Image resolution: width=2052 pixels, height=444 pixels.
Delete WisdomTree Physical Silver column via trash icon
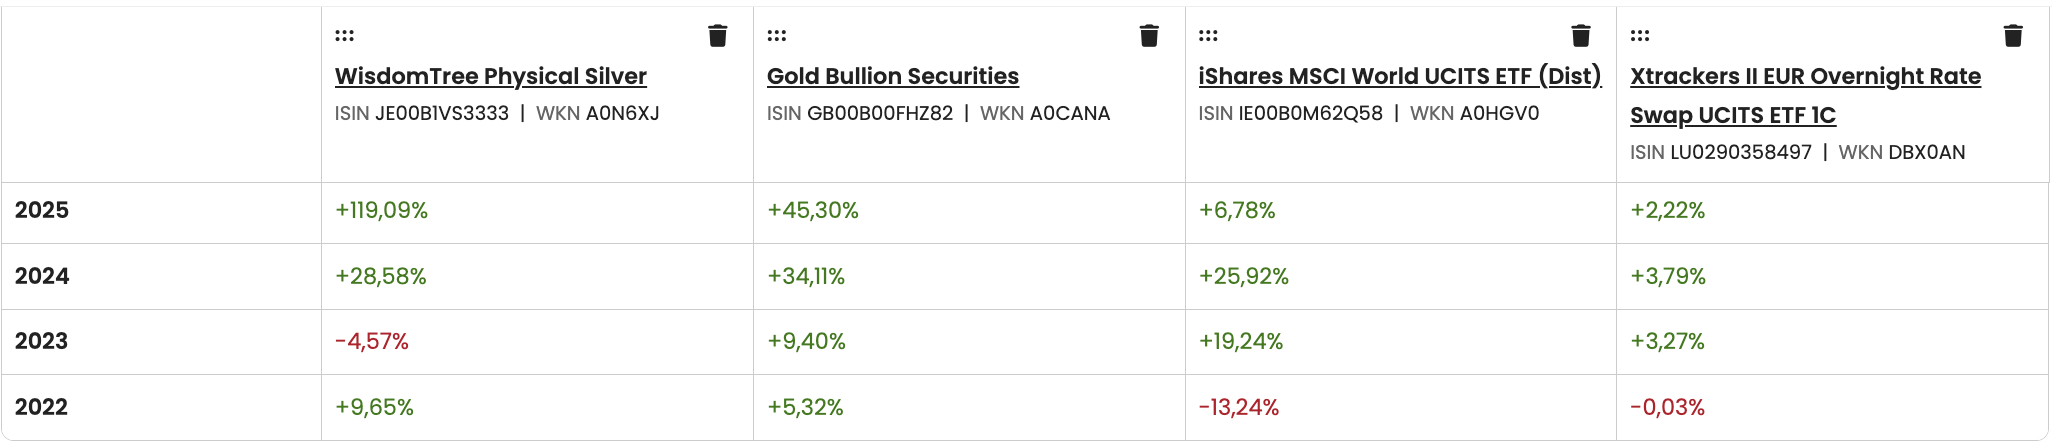[717, 36]
